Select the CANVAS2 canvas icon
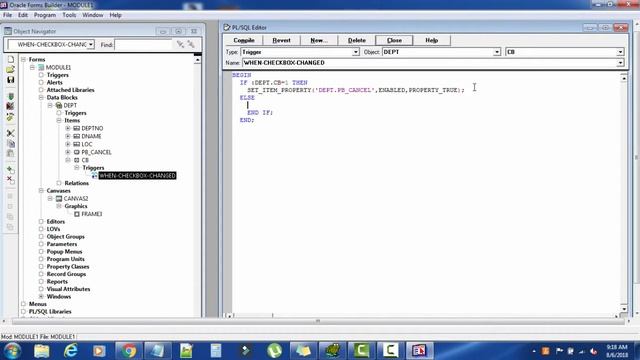Screen dimensions: 640x360 tap(59, 198)
